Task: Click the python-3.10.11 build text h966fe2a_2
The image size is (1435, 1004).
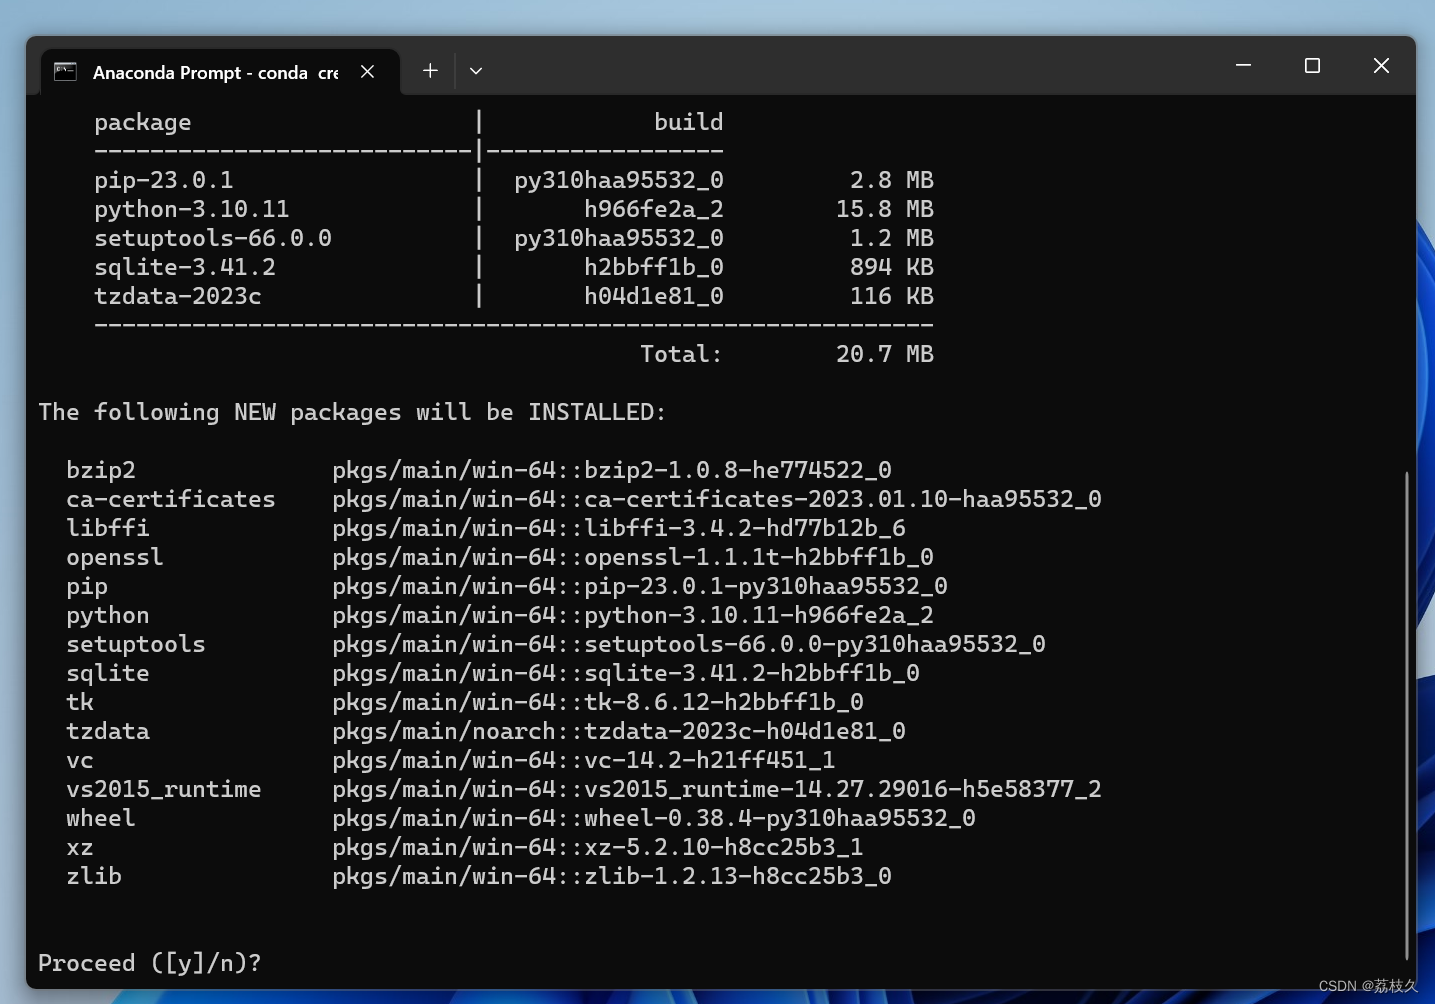Action: coord(653,209)
